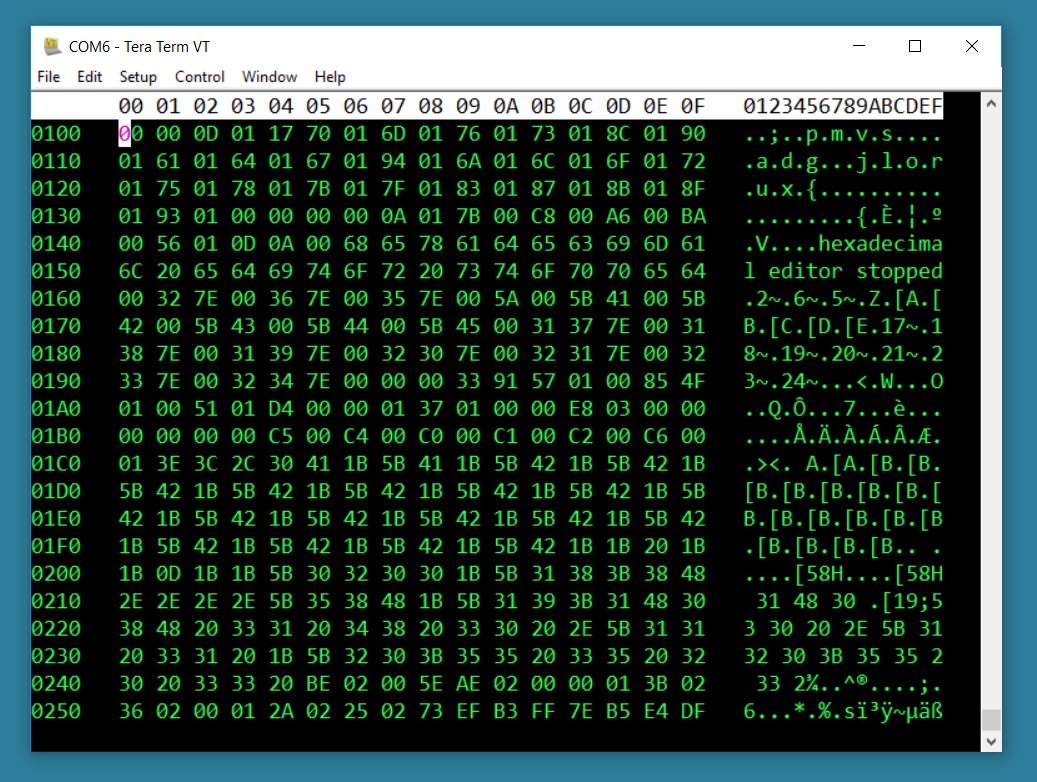1037x782 pixels.
Task: Click byte BE in row 0240
Action: point(318,683)
